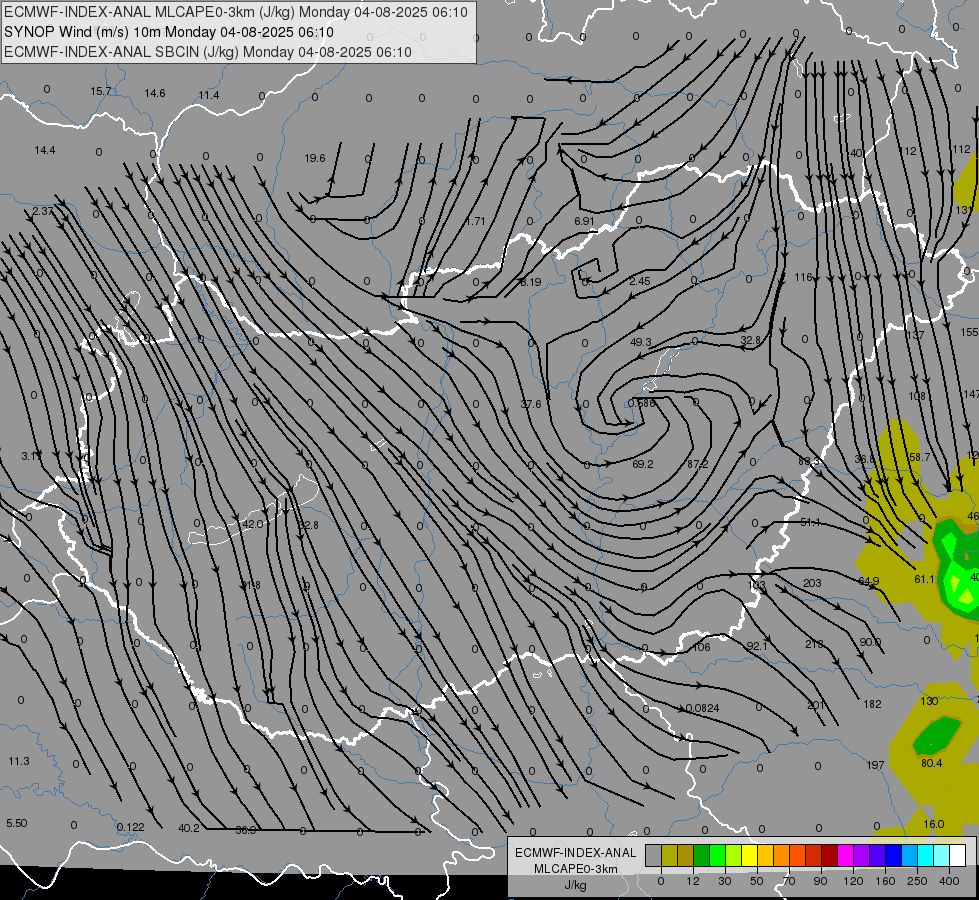
Task: Click the 201 map value
Action: tap(816, 705)
